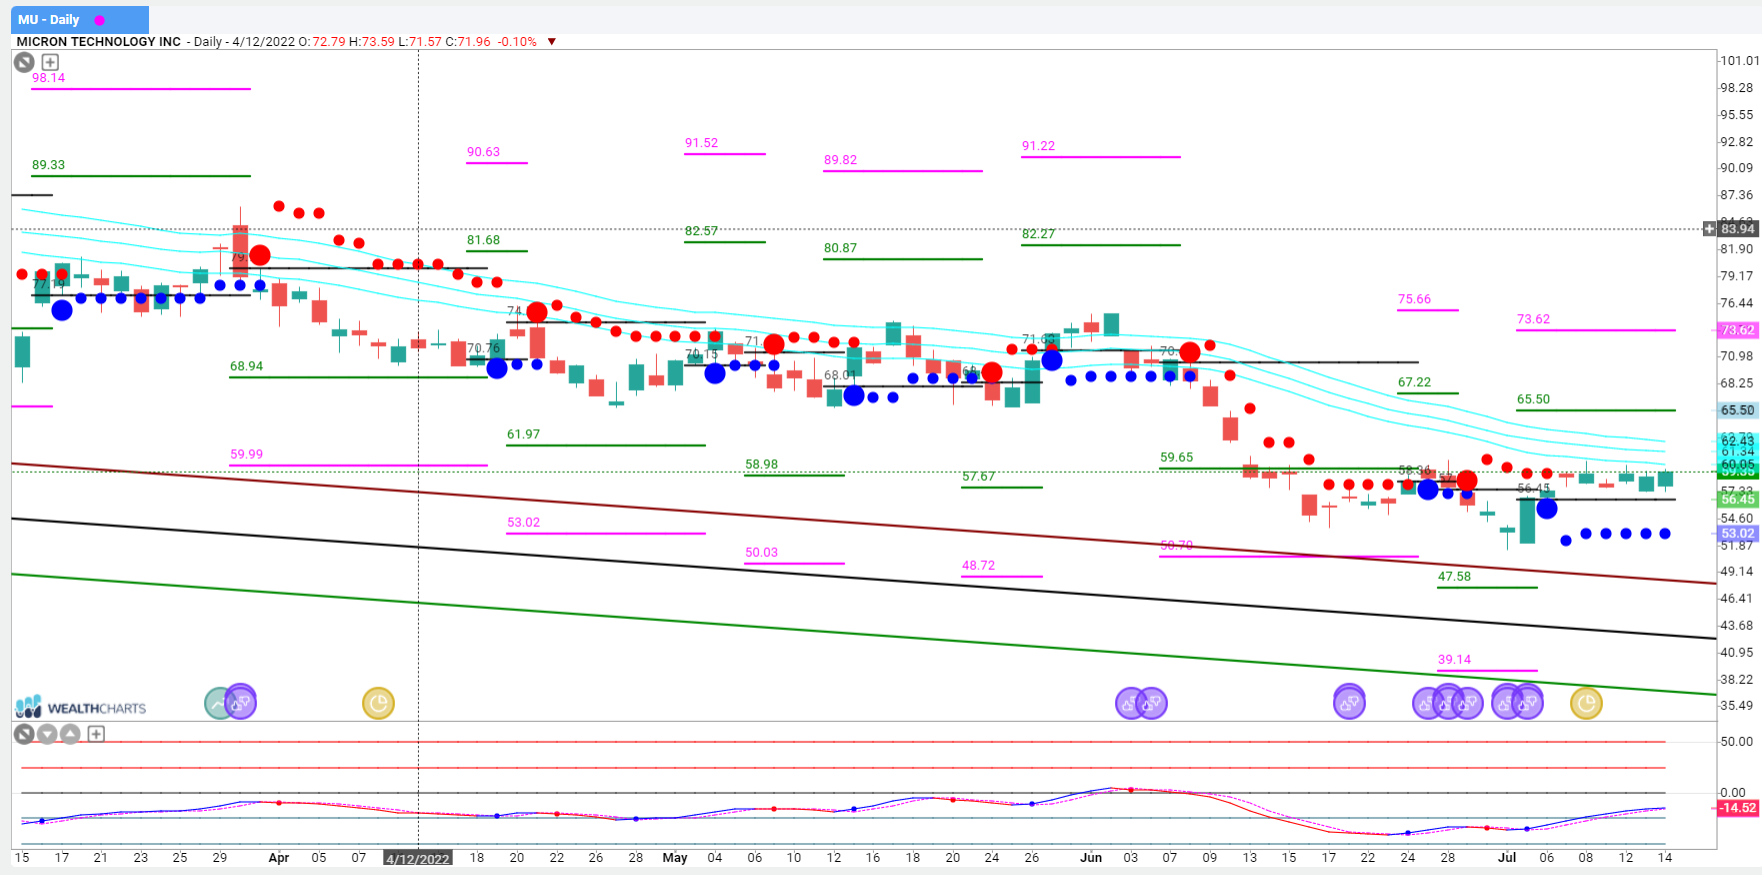The width and height of the screenshot is (1762, 875).
Task: Click the 81.68 green level label
Action: click(x=483, y=240)
